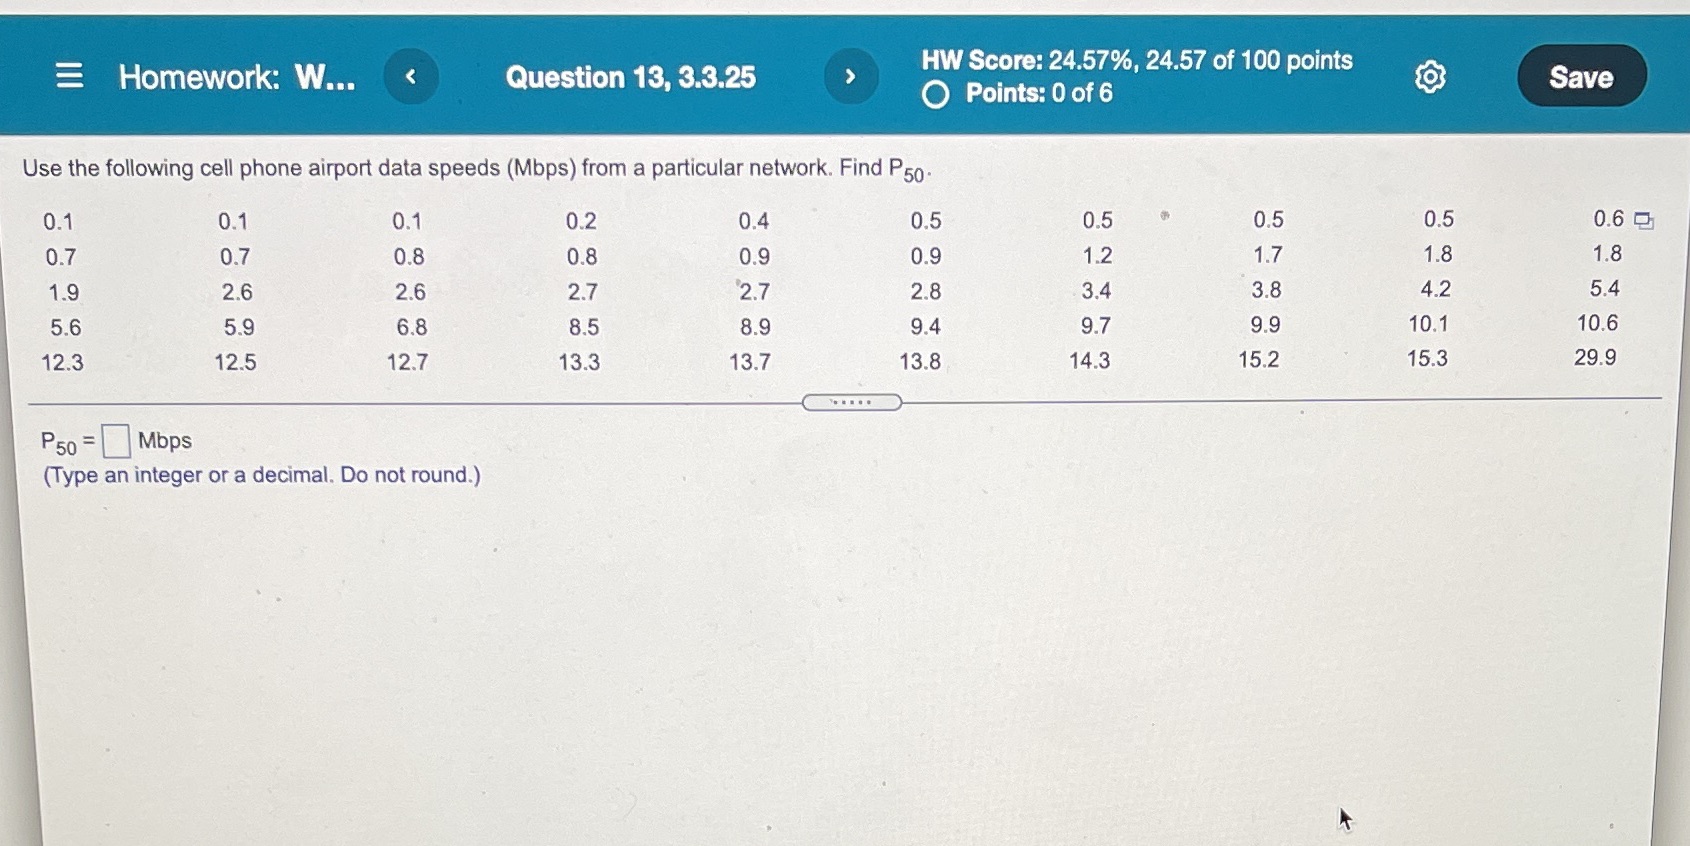Click the back arrow beside Homework title
This screenshot has width=1690, height=846.
[411, 77]
